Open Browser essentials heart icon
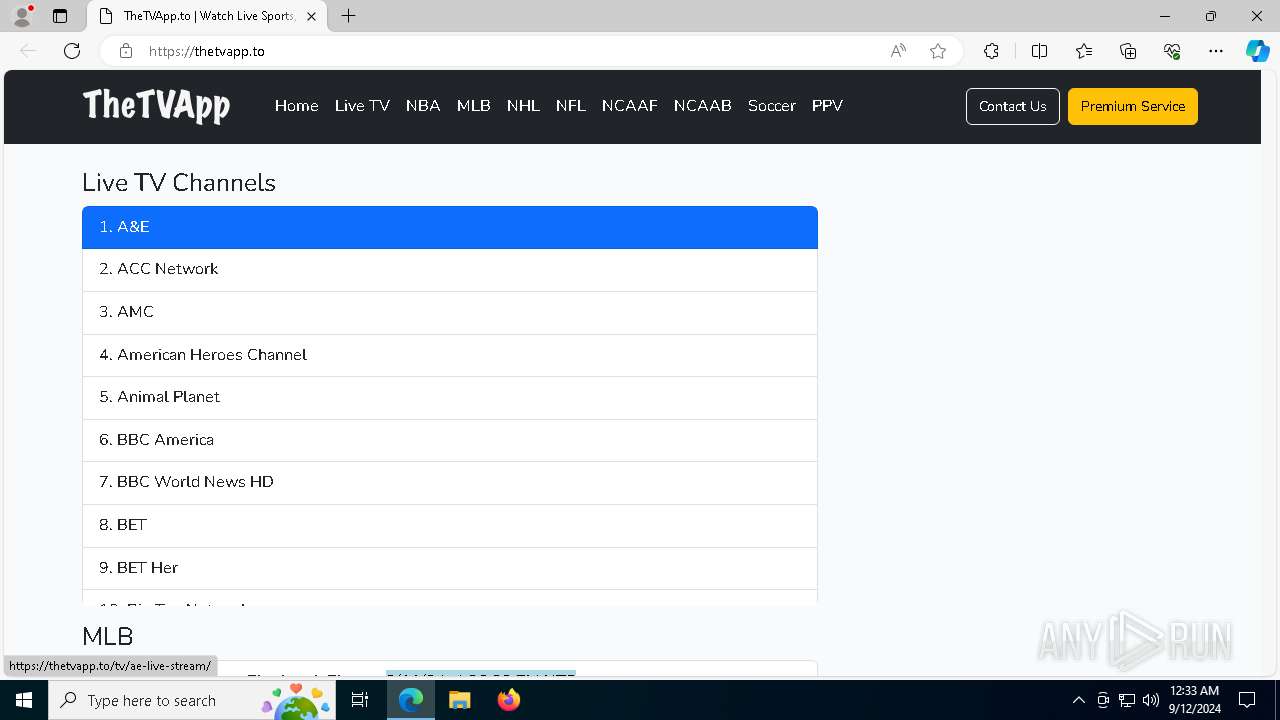 click(1172, 51)
